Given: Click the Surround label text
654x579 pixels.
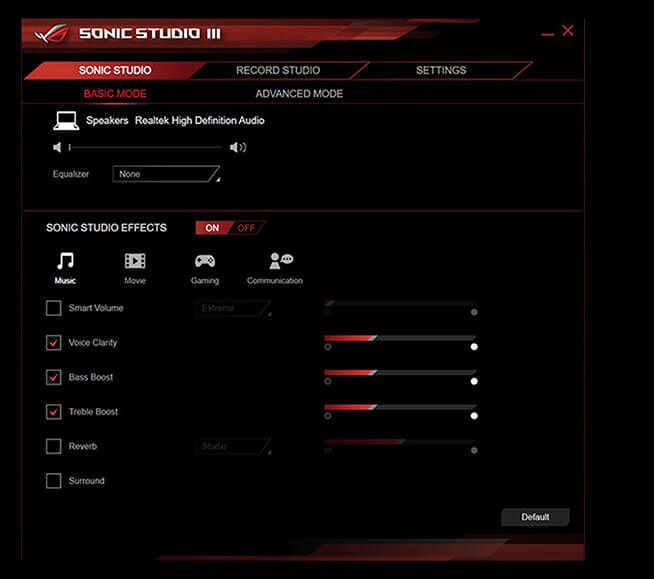Looking at the screenshot, I should click(87, 481).
